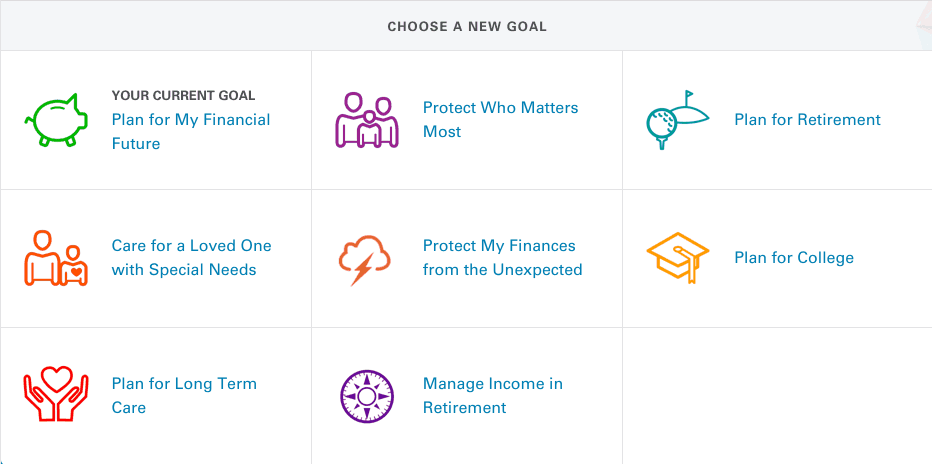Choose Protect My Finances from the Unexpected
Image resolution: width=932 pixels, height=464 pixels.
pos(502,258)
